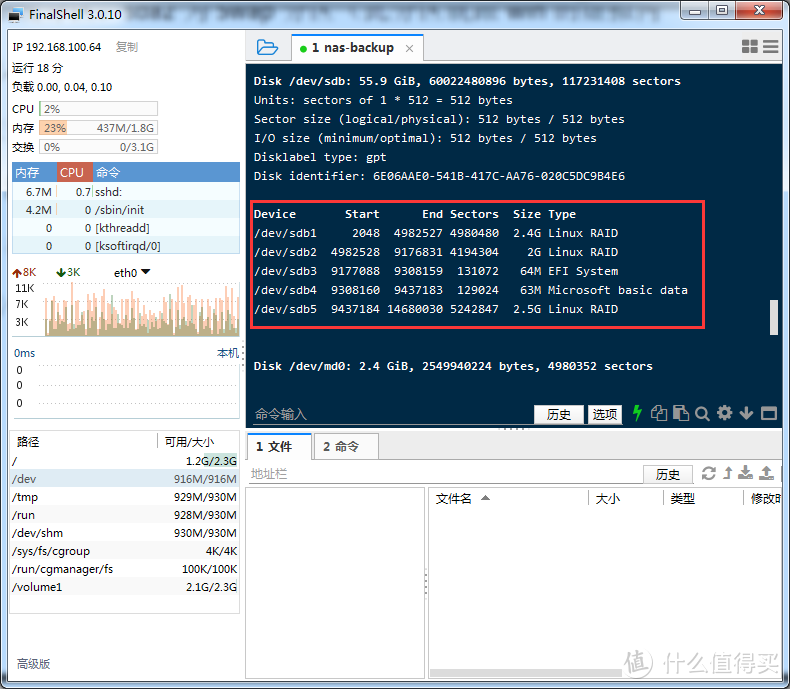
Task: Toggle fullscreen terminal window icon
Action: coord(769,413)
